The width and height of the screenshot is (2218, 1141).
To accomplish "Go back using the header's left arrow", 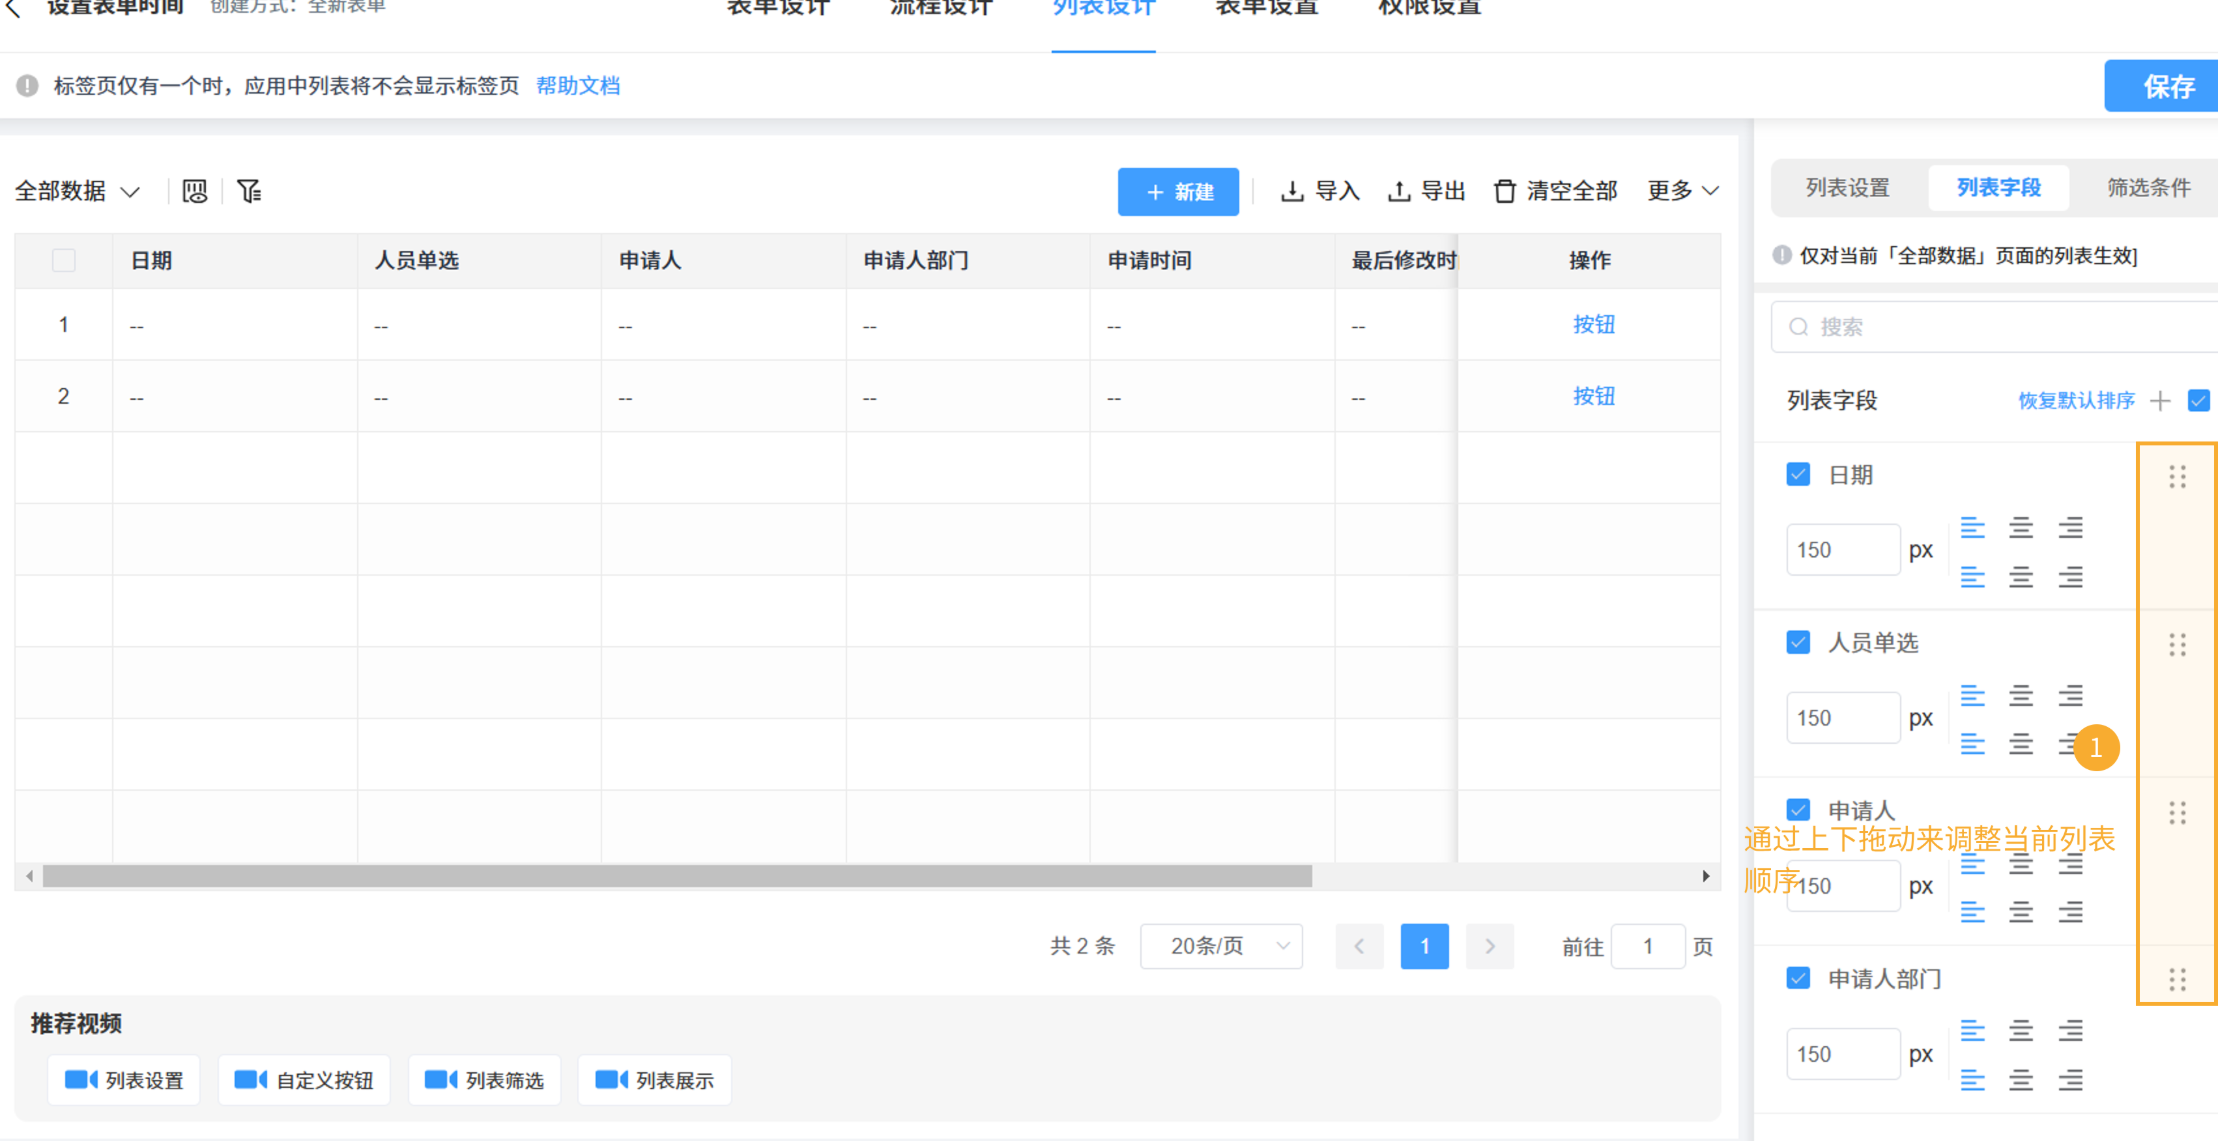I will [13, 8].
